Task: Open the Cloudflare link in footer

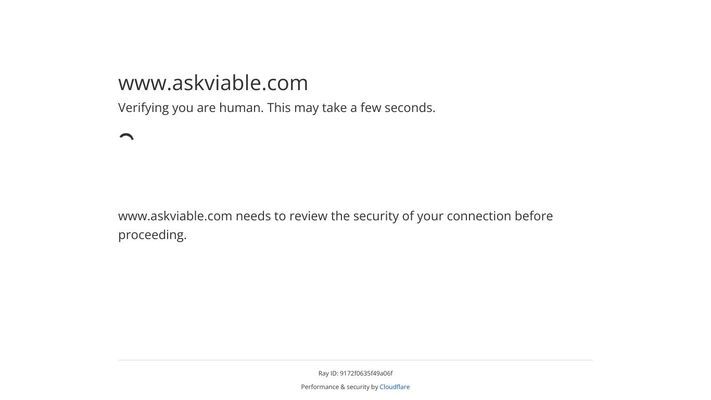Action: 394,387
